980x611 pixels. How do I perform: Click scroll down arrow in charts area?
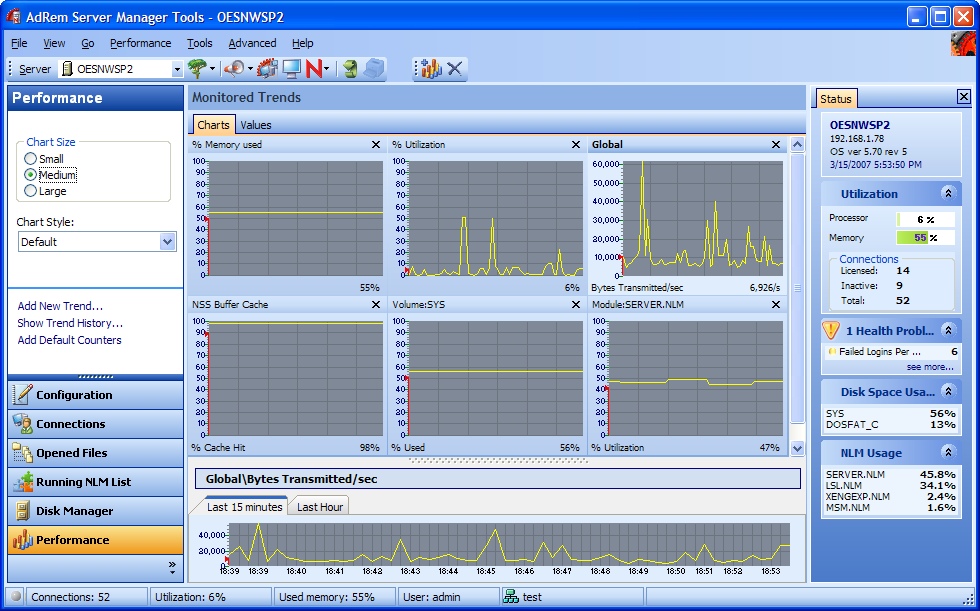click(x=797, y=447)
